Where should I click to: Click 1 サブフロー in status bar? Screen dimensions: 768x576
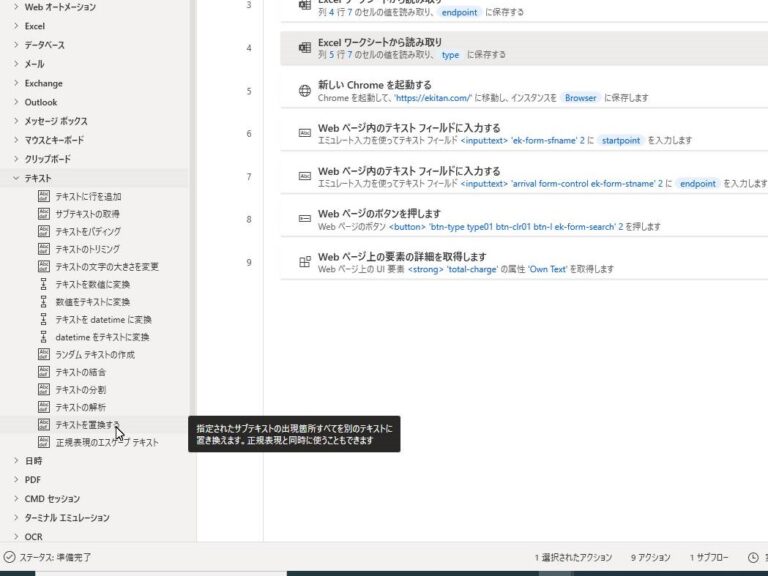[709, 557]
